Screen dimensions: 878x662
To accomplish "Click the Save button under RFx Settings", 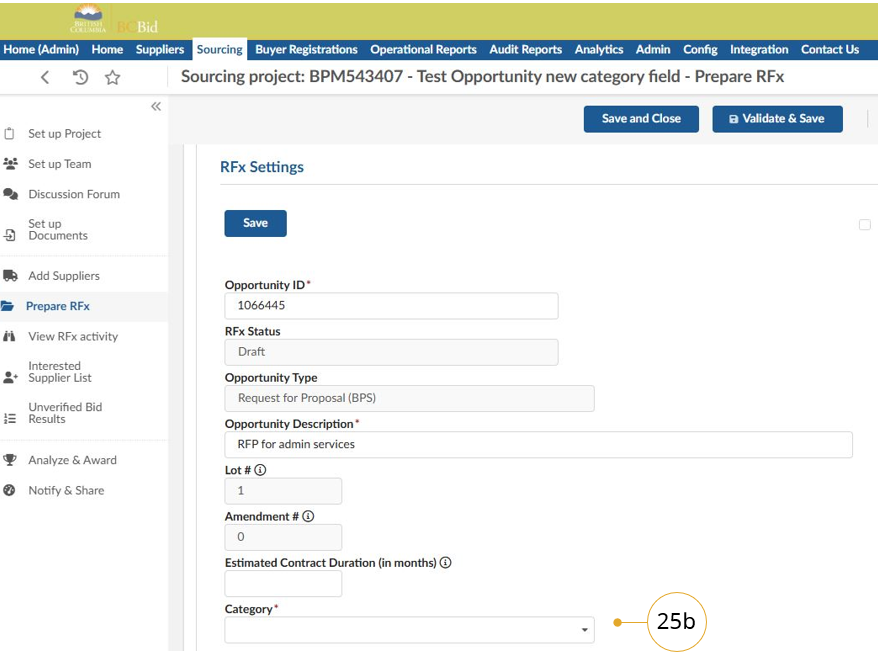I will [255, 223].
